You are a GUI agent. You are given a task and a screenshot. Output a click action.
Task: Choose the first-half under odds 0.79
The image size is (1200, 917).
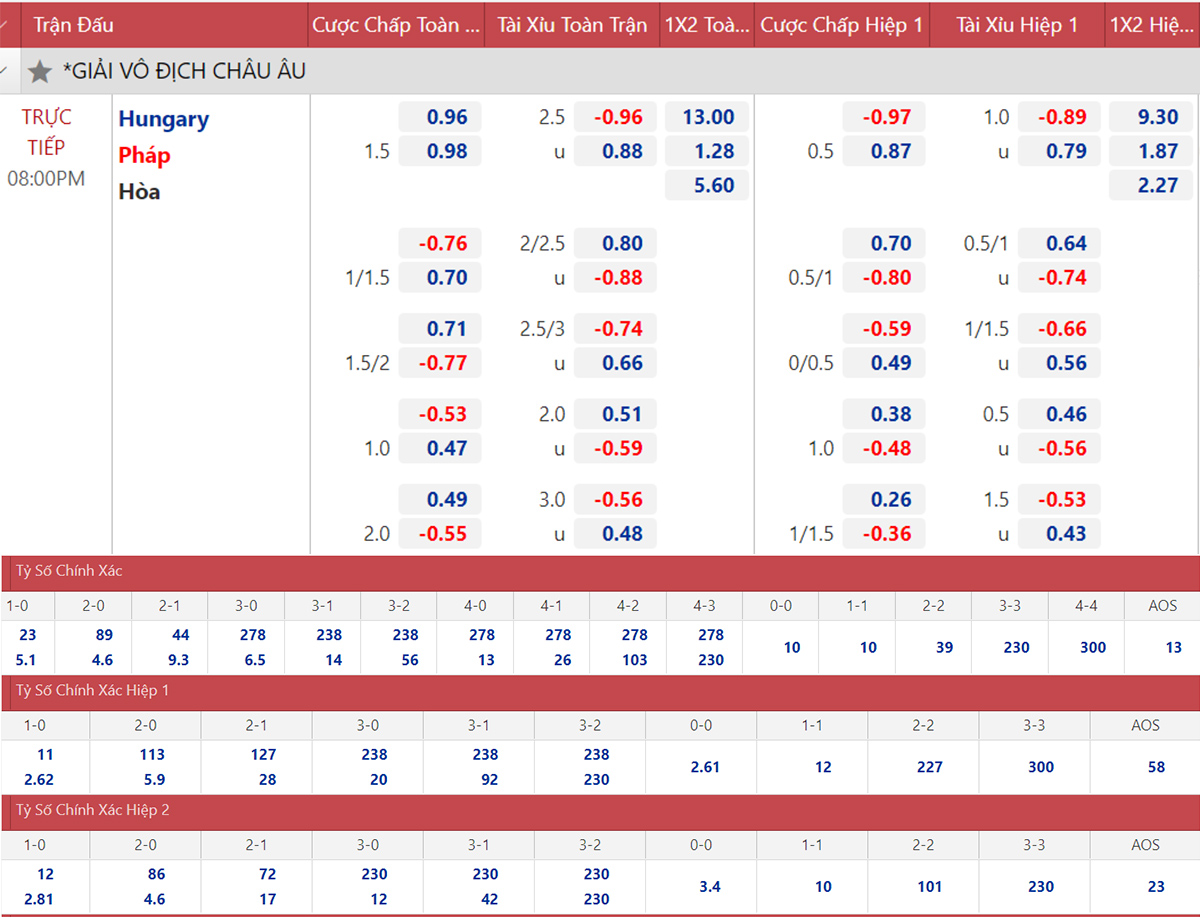point(1060,152)
